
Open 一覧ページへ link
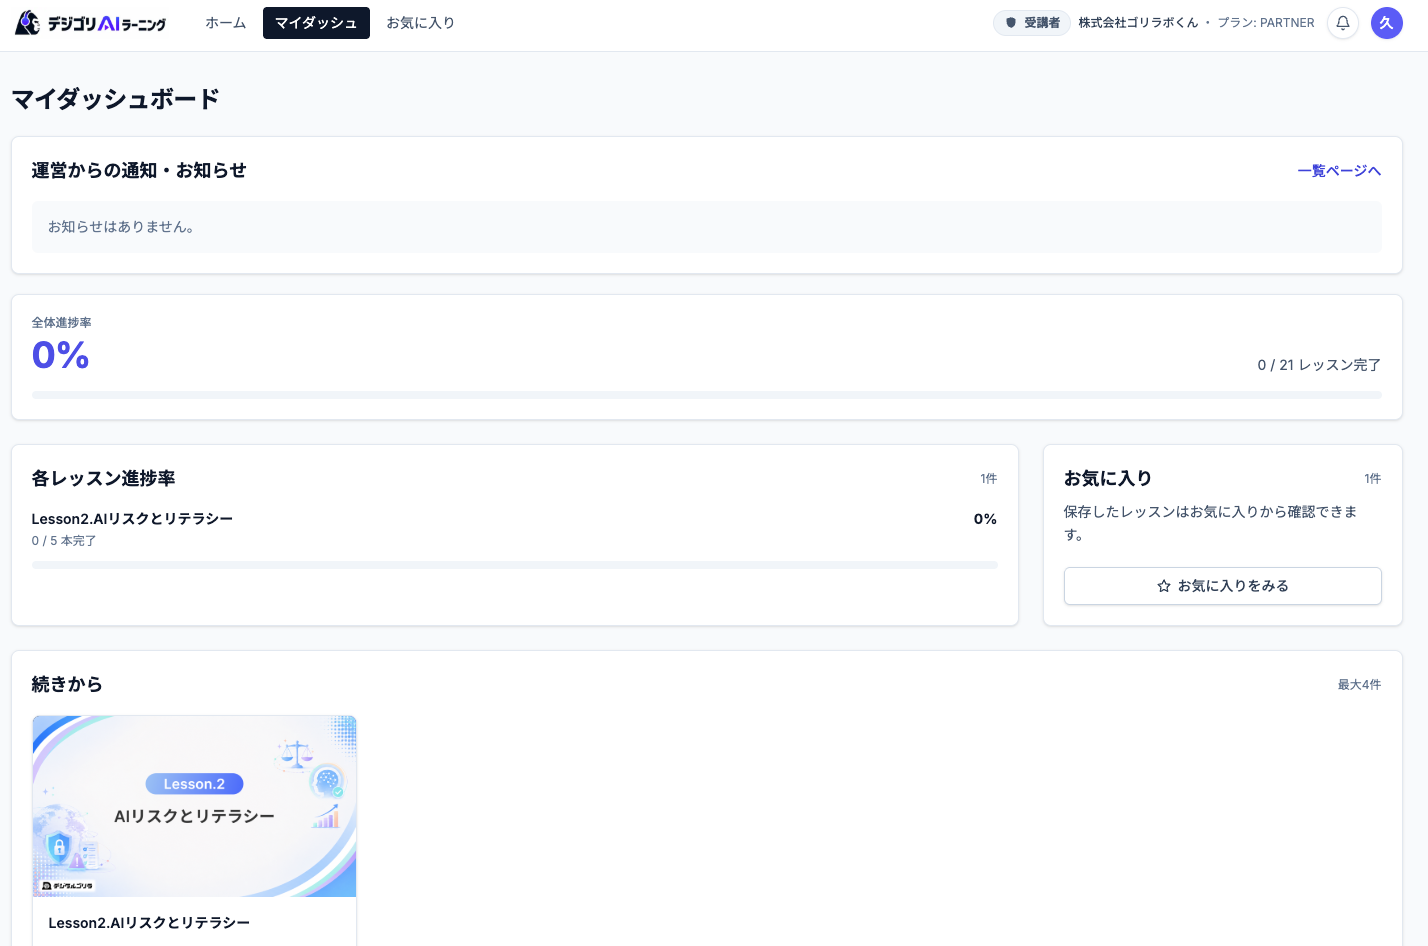(x=1339, y=171)
